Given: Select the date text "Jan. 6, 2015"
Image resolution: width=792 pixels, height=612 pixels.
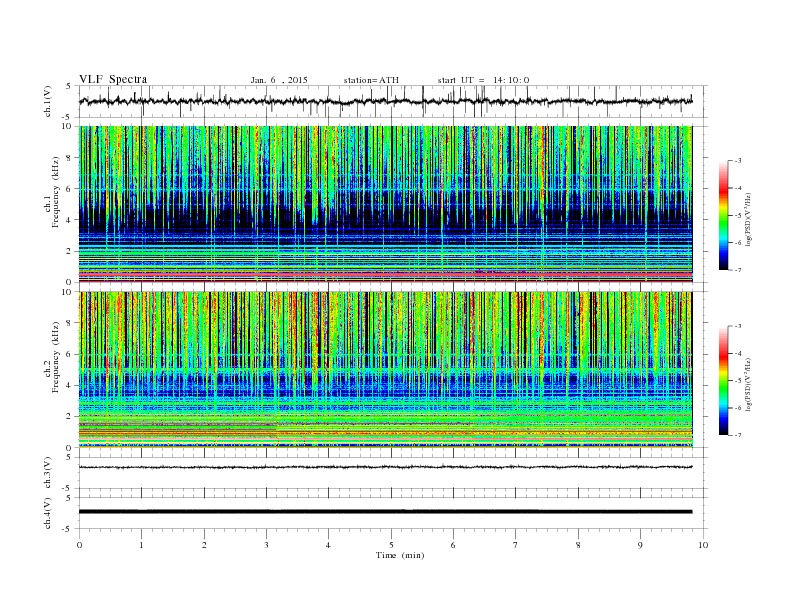Looking at the screenshot, I should (x=279, y=80).
